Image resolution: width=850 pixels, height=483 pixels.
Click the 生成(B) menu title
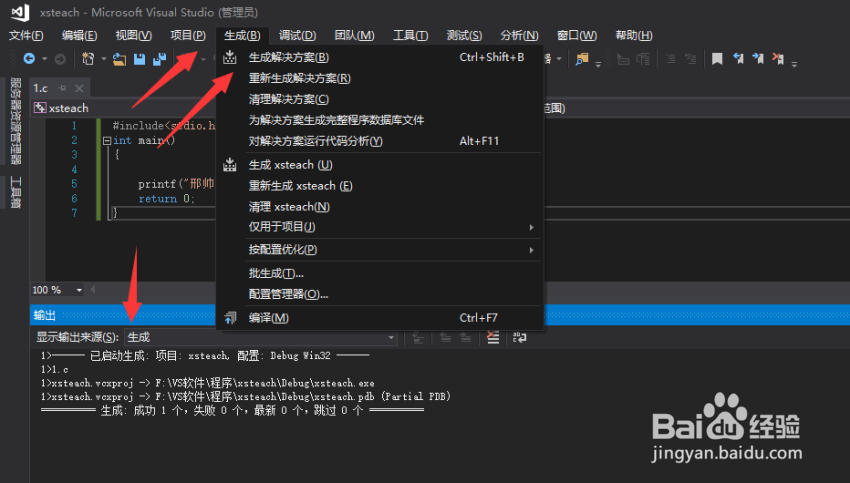[x=242, y=35]
